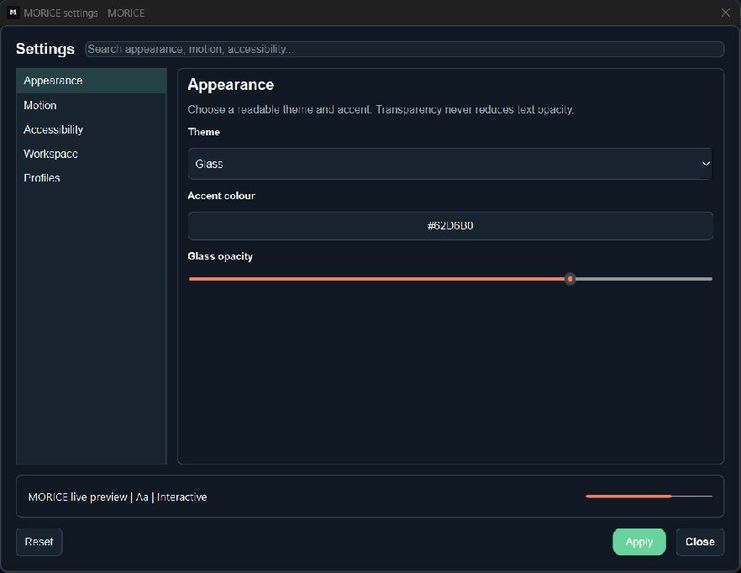Set Glass opacity to maximum on track
The height and width of the screenshot is (573, 741).
tap(710, 279)
